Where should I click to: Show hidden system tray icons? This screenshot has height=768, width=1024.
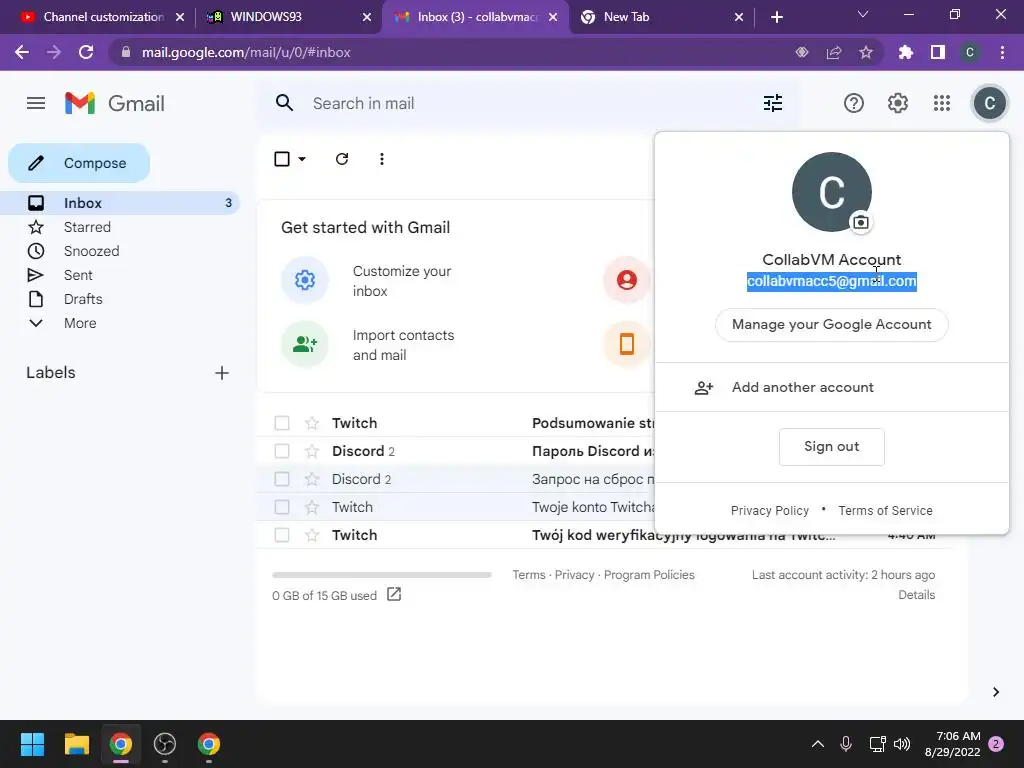[817, 744]
